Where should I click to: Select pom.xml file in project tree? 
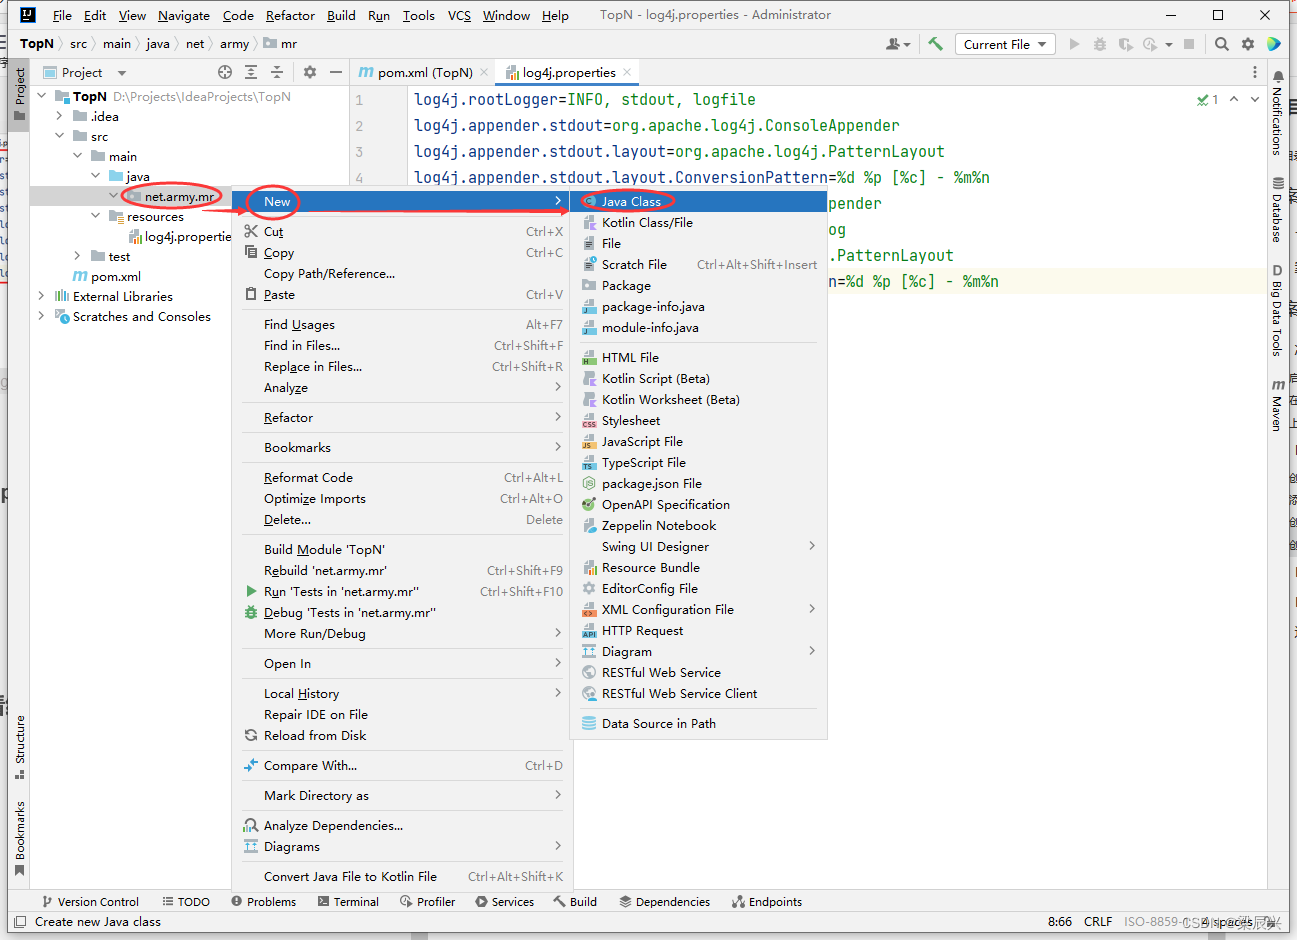click(115, 276)
